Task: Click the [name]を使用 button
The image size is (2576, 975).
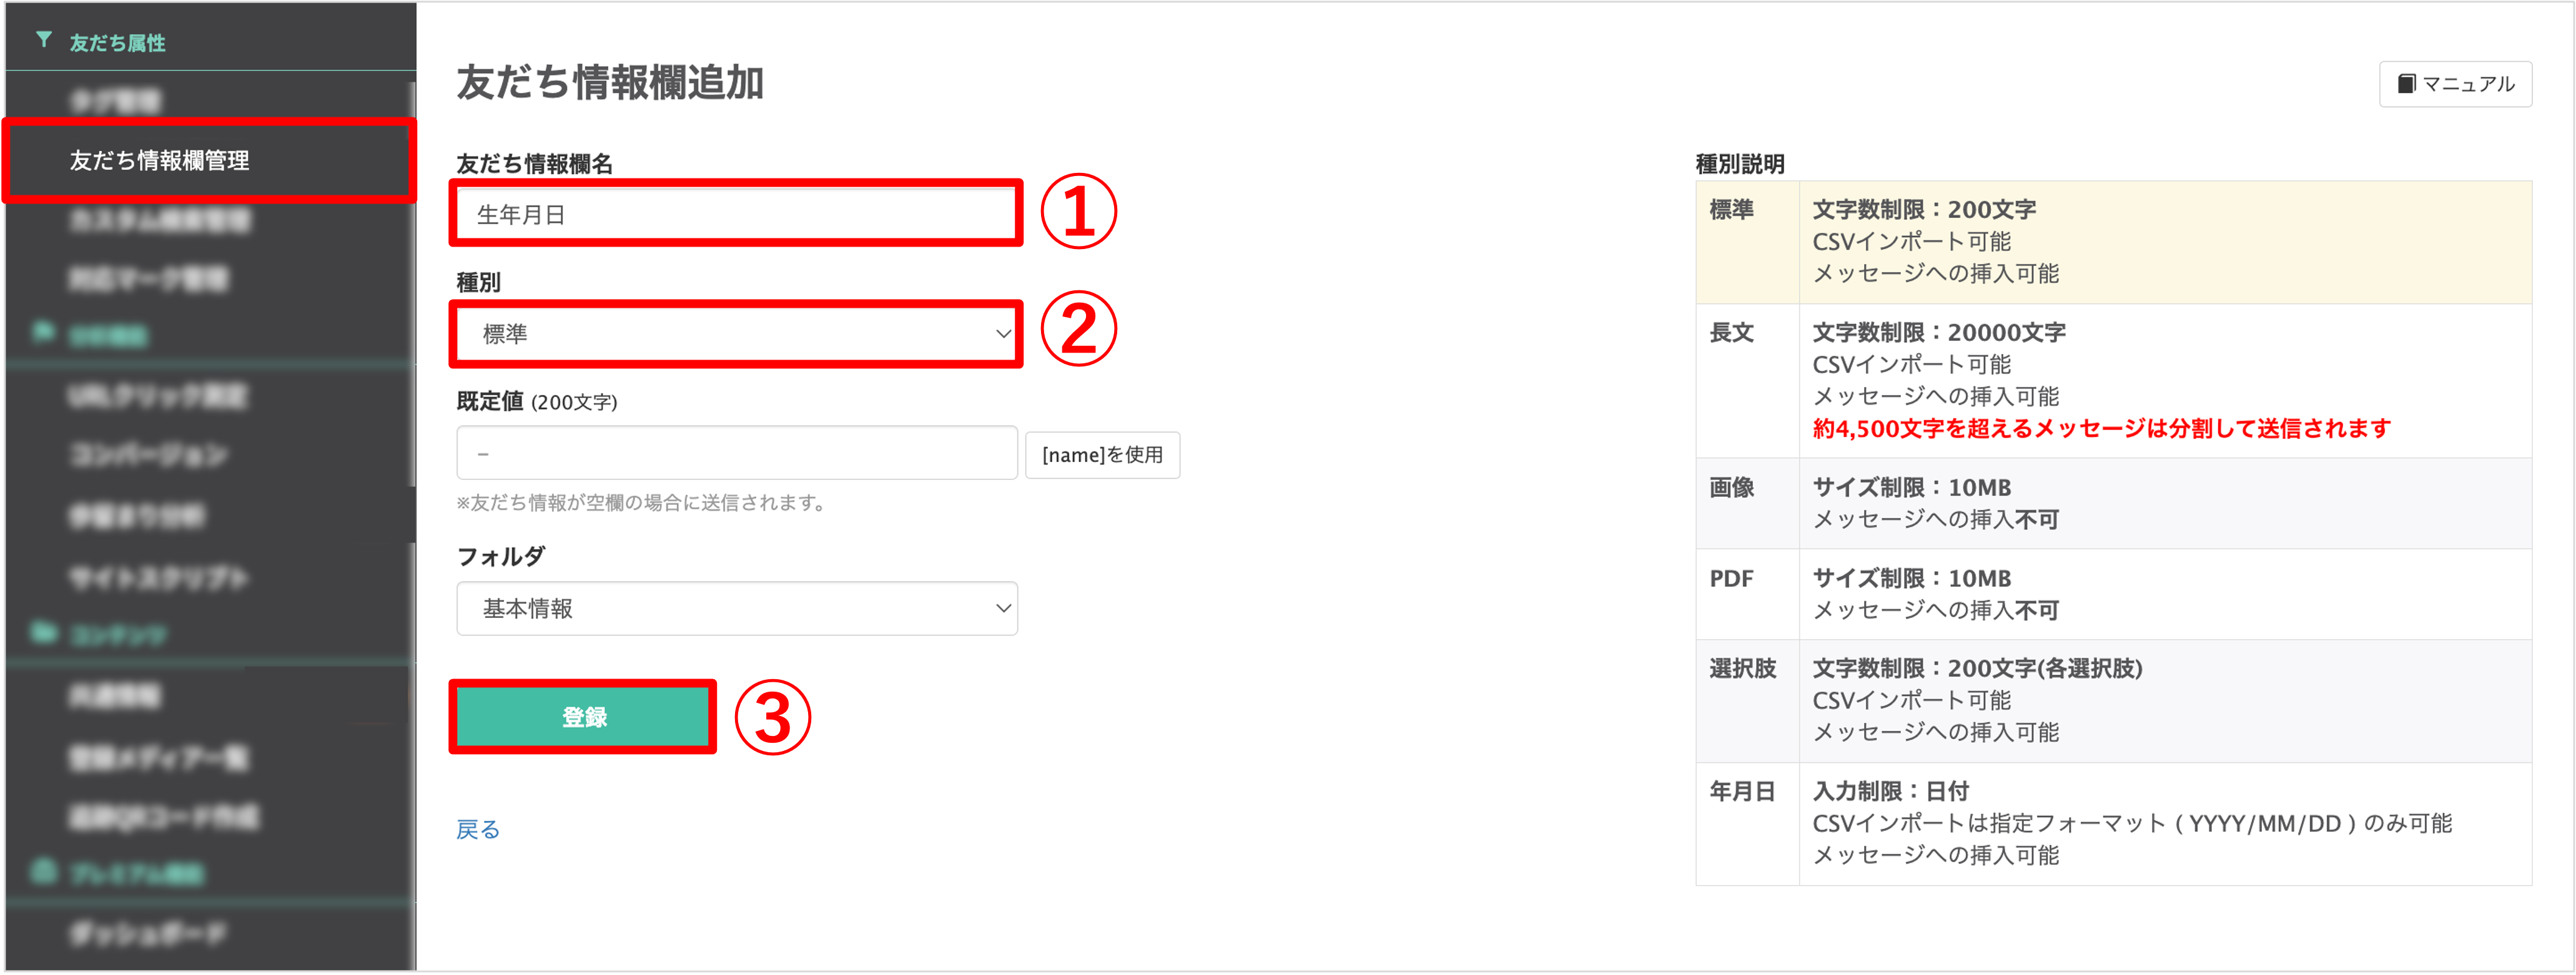Action: point(1102,455)
